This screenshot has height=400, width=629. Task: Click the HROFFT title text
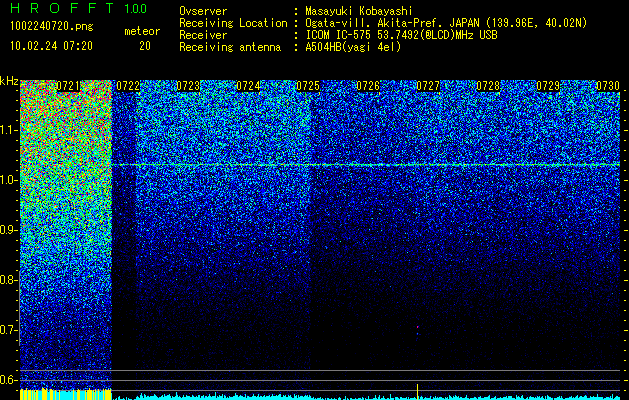coord(62,8)
